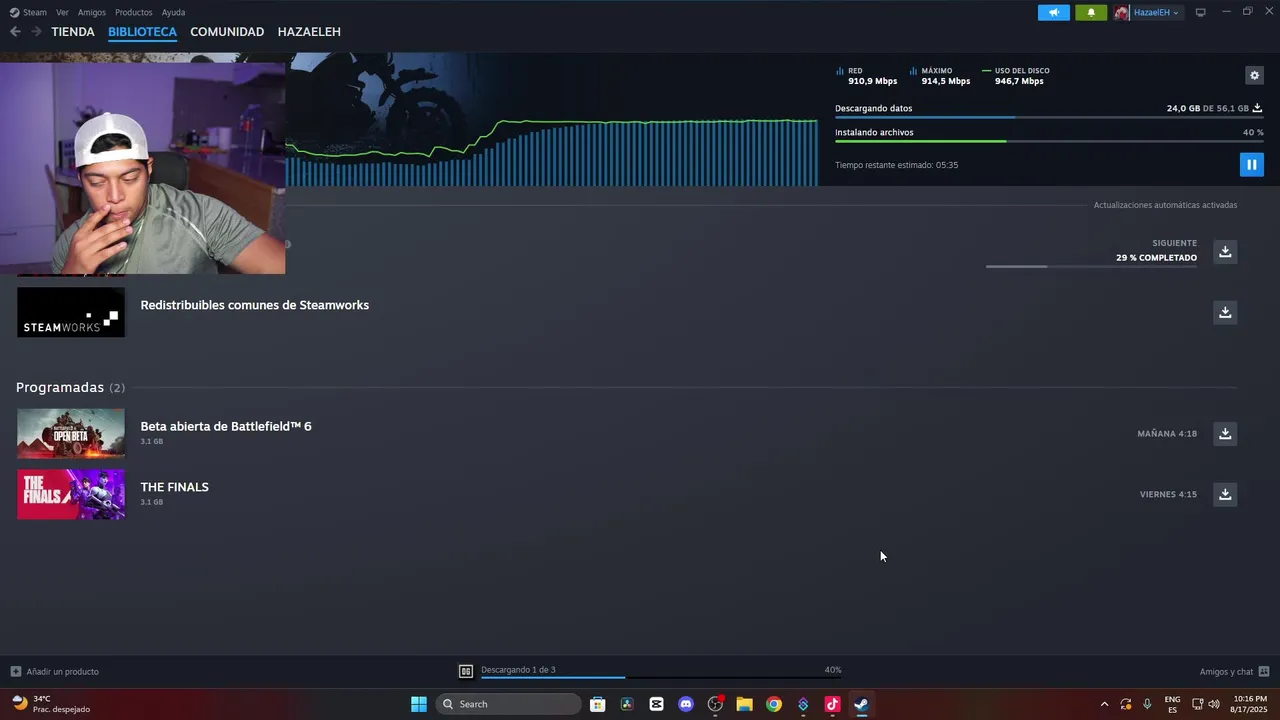Open the Amigos menu
This screenshot has height=720, width=1280.
(92, 12)
